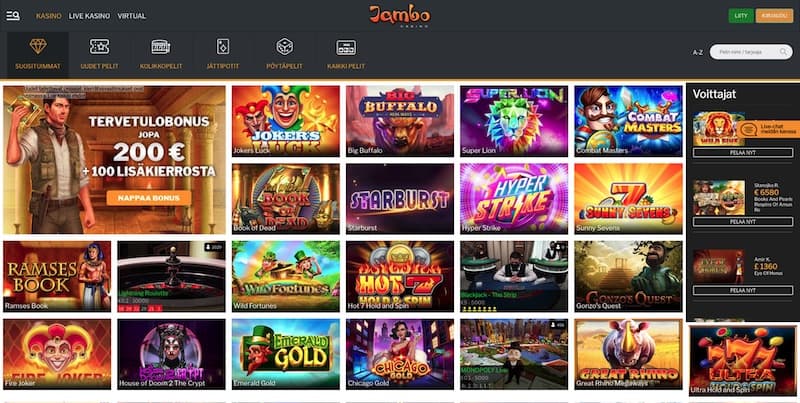Click the search magnifier icon
This screenshot has width=800, height=403.
[x=783, y=52]
